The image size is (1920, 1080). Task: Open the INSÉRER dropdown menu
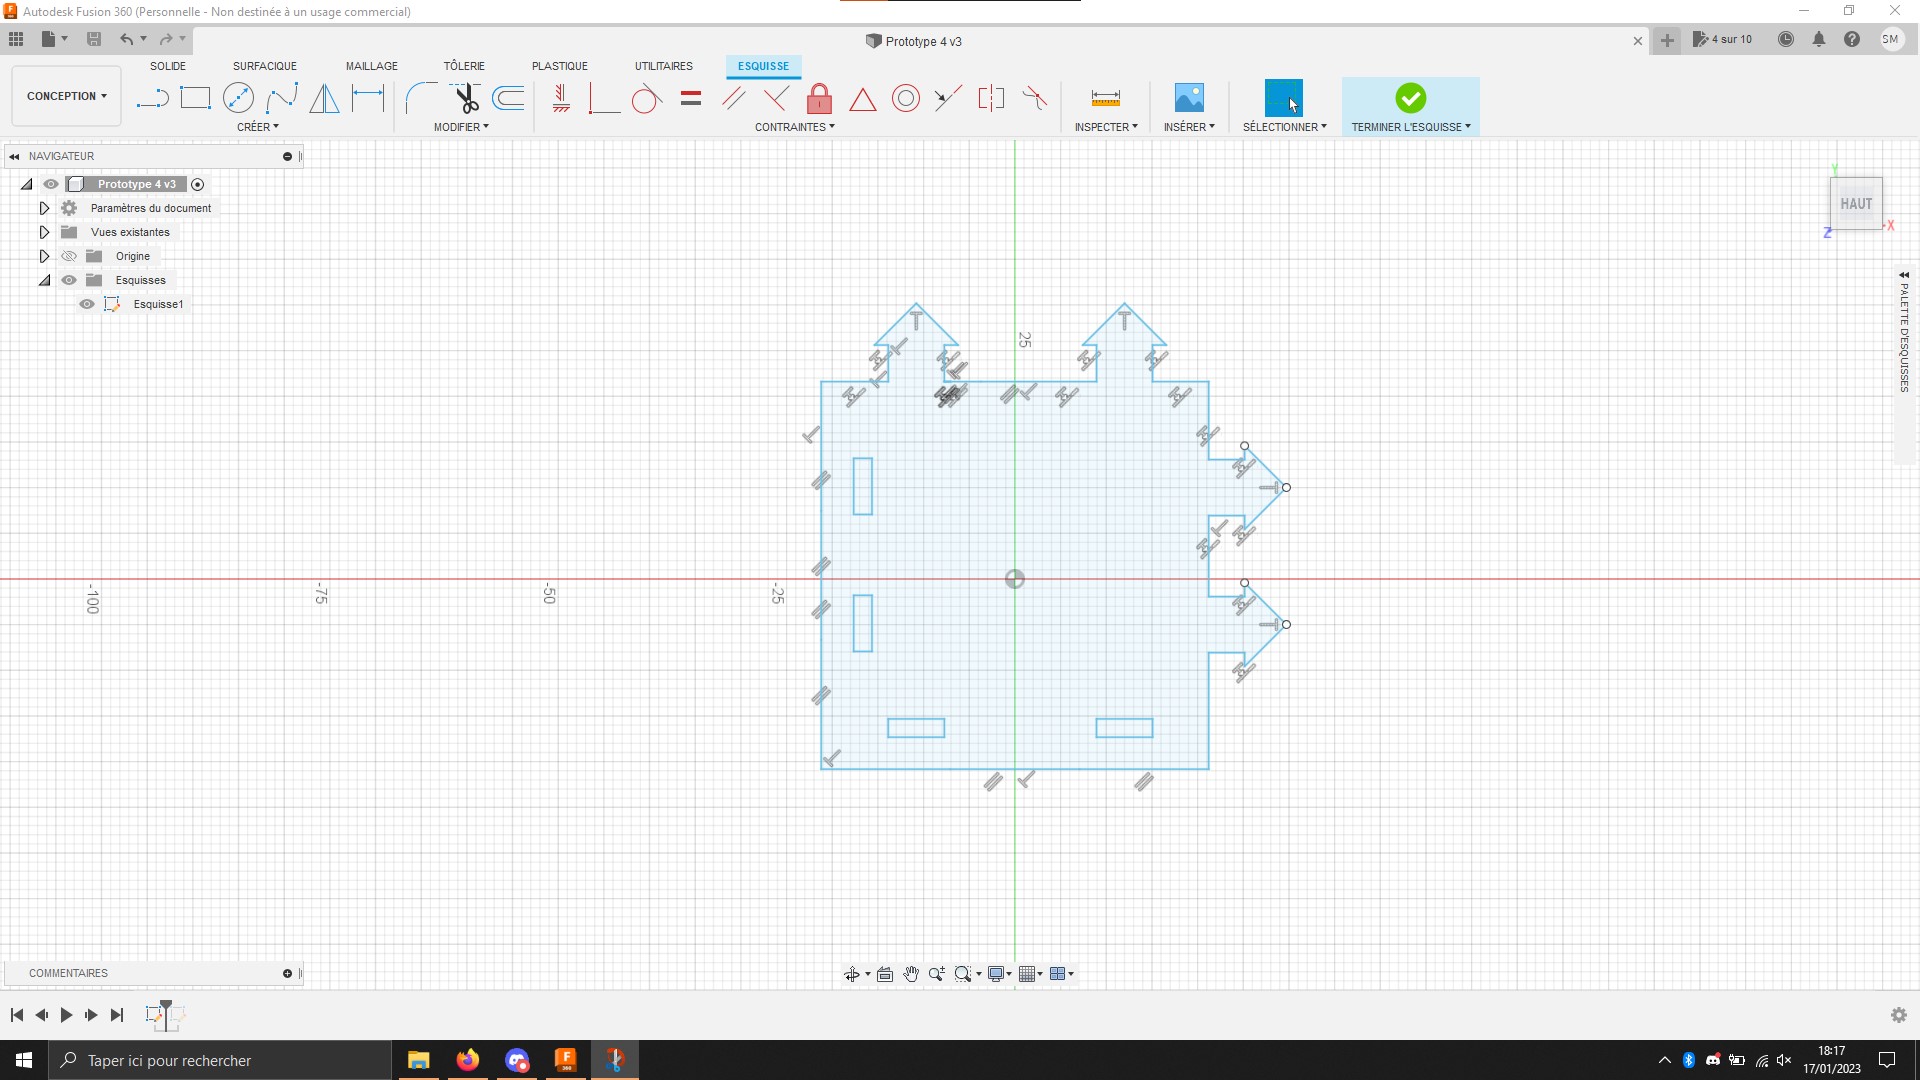click(1189, 127)
